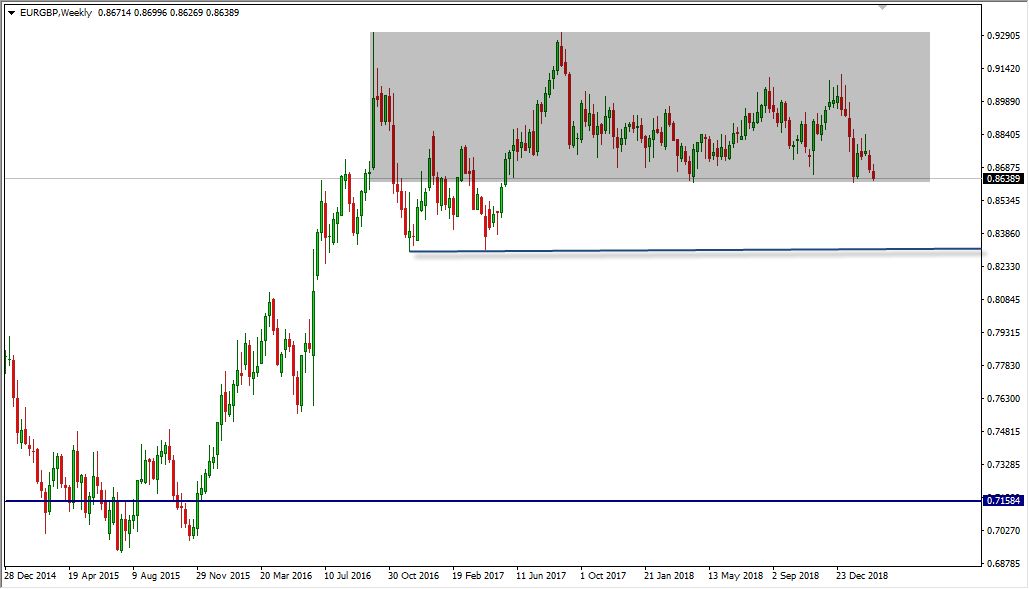This screenshot has width=1029, height=589.
Task: Click the 30 Oct 2016 date label
Action: pyautogui.click(x=413, y=575)
